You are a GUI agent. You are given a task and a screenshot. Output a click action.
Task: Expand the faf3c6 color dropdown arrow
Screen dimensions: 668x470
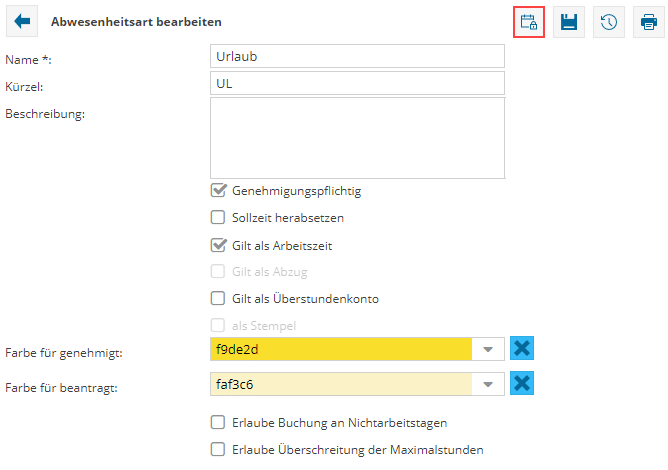(488, 384)
